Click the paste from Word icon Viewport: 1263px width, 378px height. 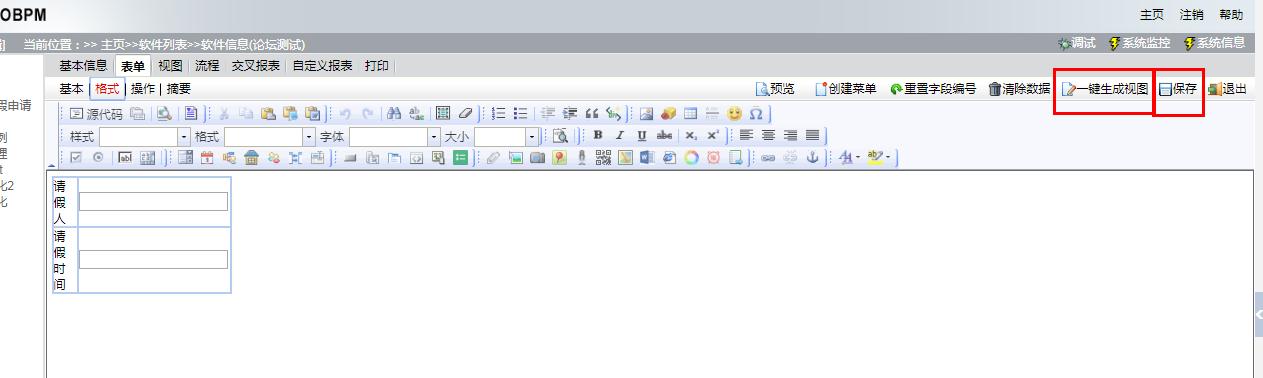pyautogui.click(x=312, y=114)
